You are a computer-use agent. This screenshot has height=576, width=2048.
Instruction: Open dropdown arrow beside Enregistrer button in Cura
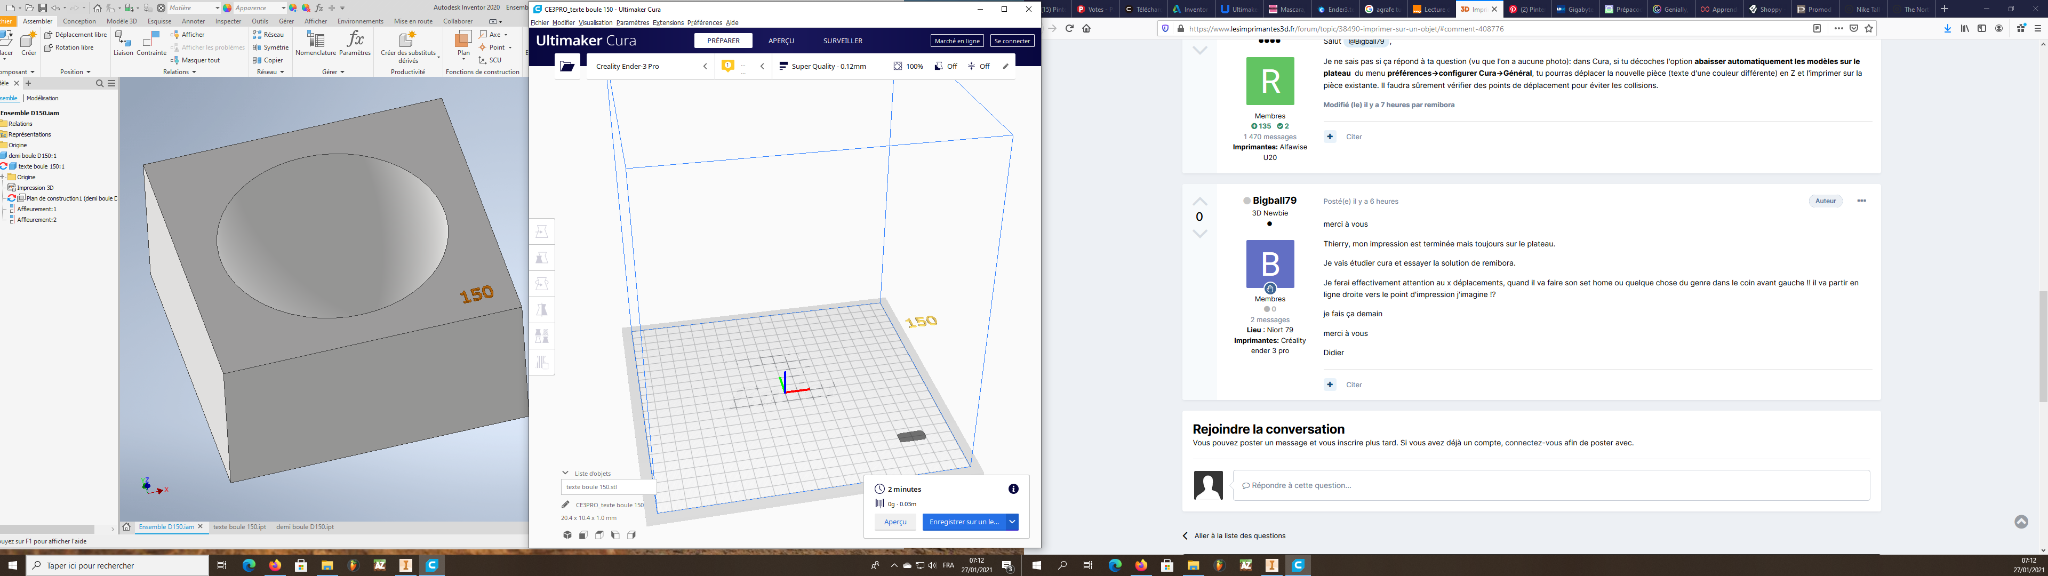(1012, 522)
